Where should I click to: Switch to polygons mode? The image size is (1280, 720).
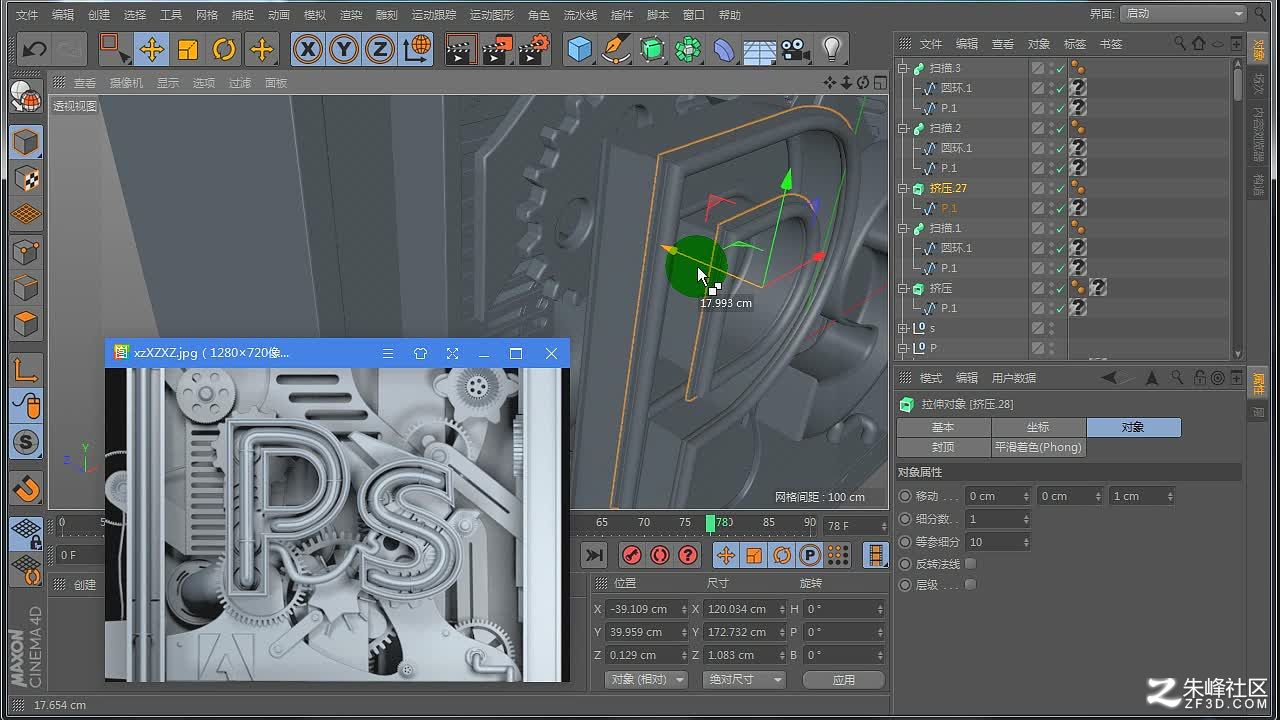pos(26,324)
